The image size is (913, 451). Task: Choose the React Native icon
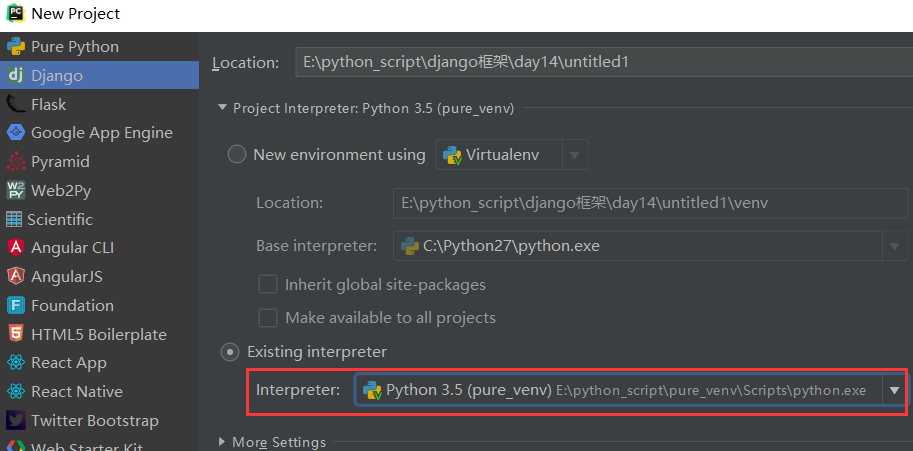15,392
